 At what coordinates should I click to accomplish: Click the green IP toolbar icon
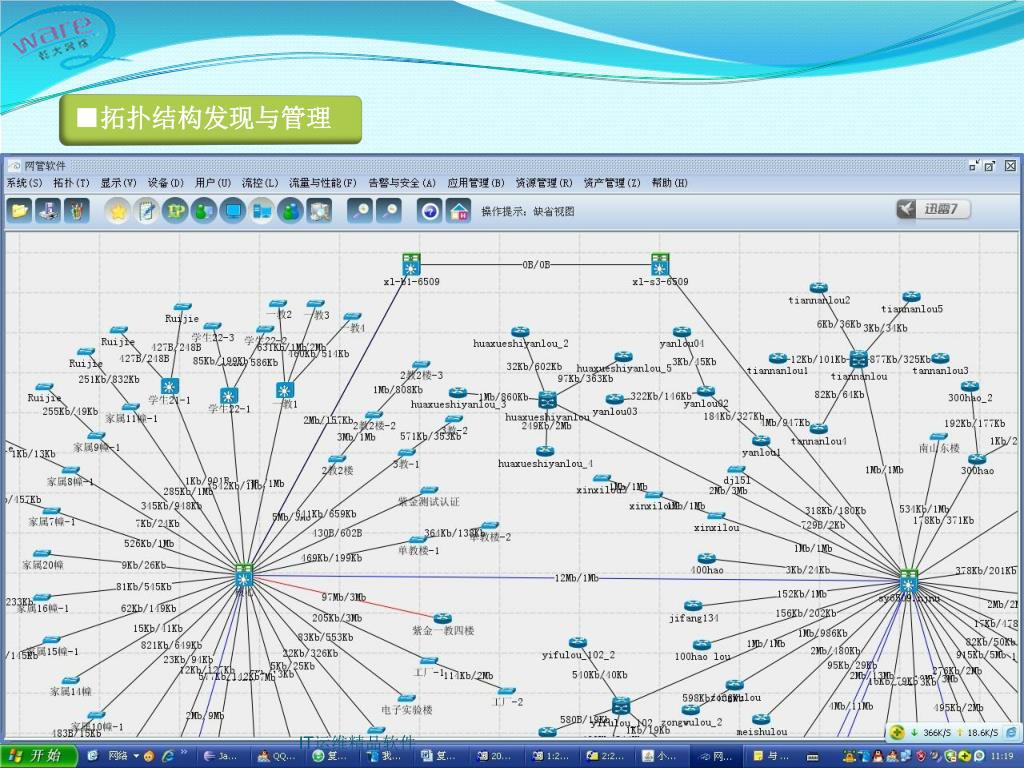175,210
